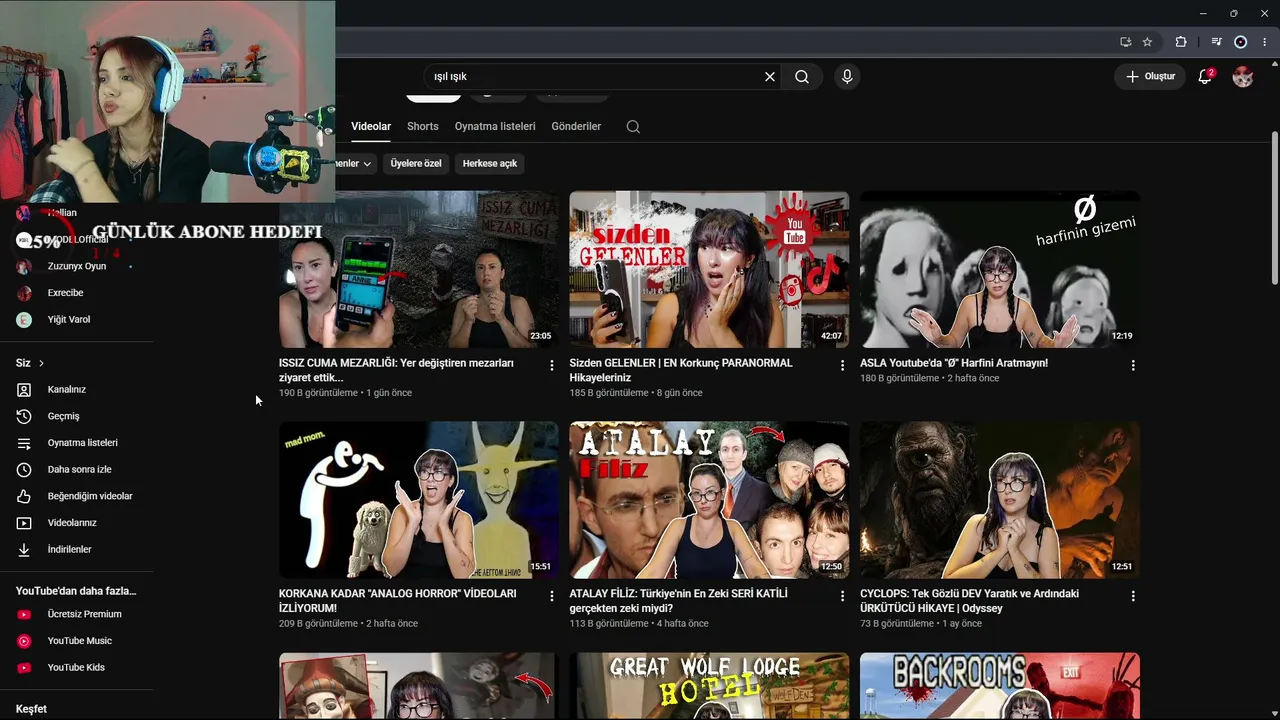Play the Sizden GELENLER thumbnail
The width and height of the screenshot is (1280, 720).
709,269
